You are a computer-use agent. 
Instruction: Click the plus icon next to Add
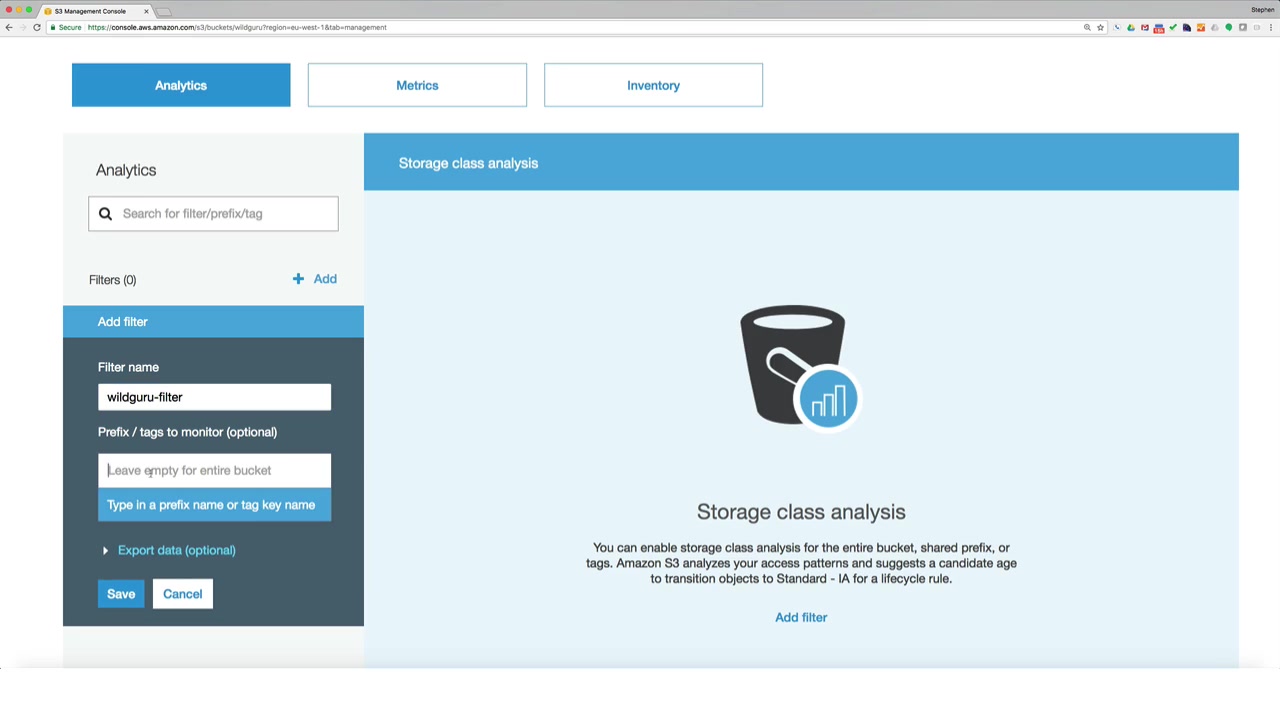click(298, 279)
